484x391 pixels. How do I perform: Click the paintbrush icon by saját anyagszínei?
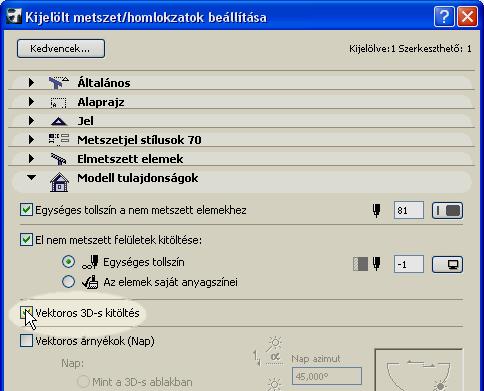(x=90, y=282)
